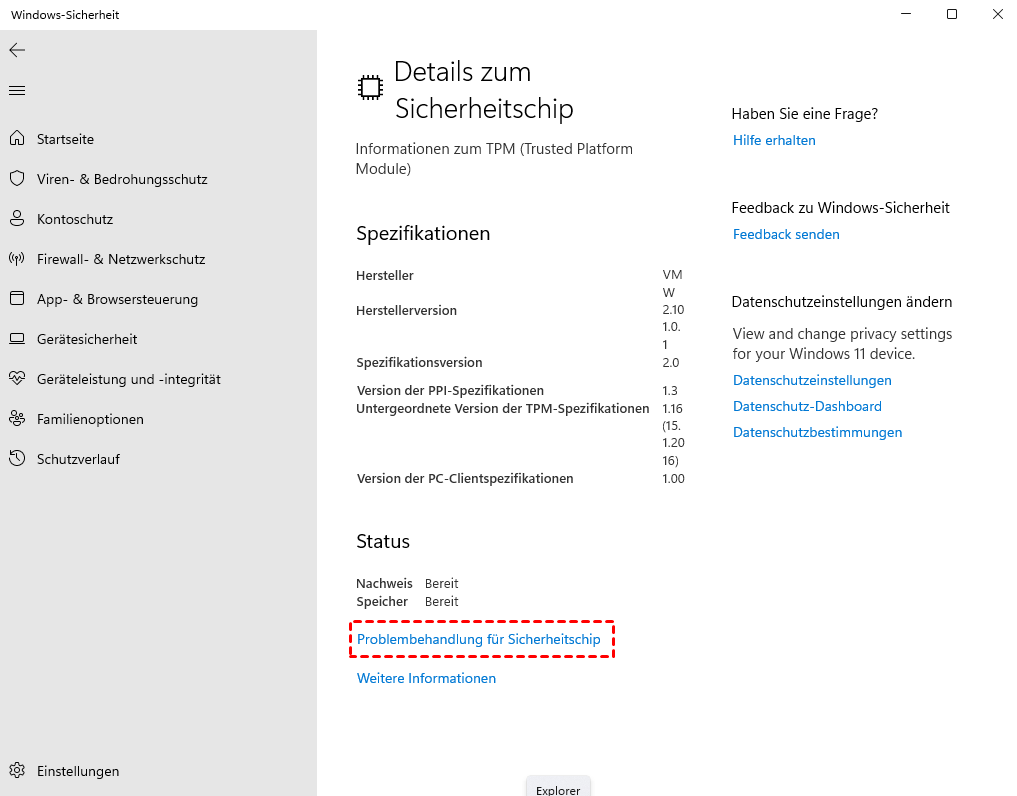Click the laptop icon for Gerätesicherheit

click(17, 339)
